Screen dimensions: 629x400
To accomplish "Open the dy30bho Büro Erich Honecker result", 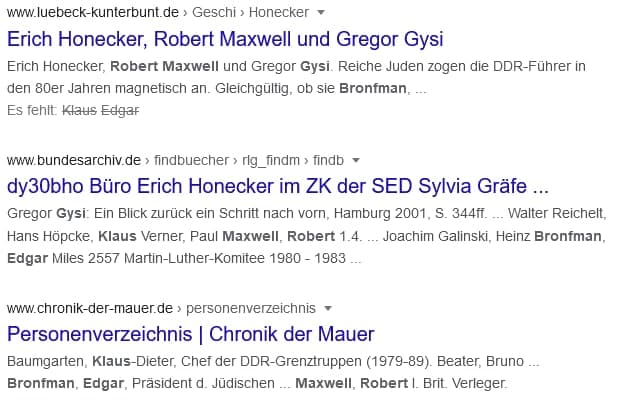I will (x=278, y=186).
